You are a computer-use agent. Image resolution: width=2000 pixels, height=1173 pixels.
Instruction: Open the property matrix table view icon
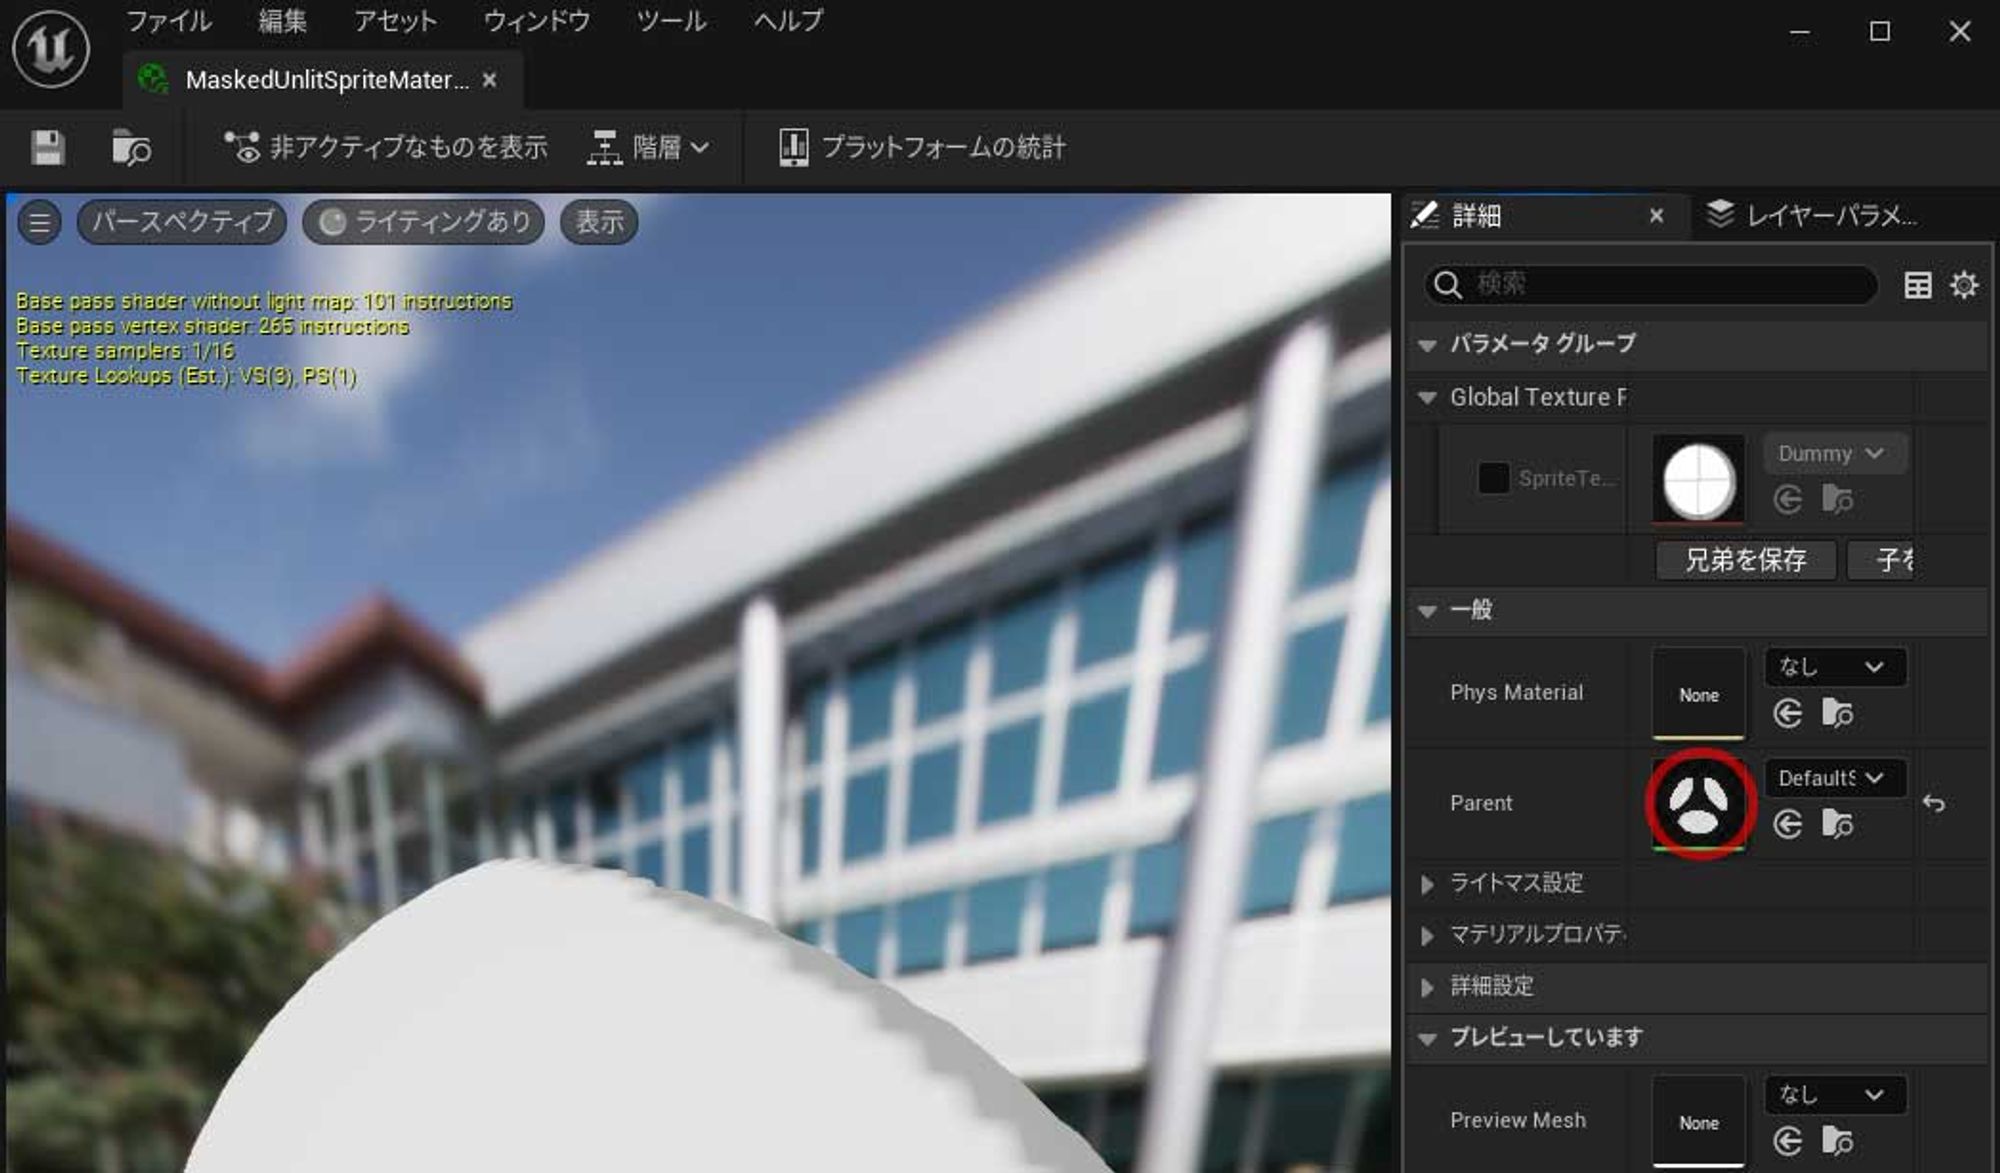(x=1917, y=286)
